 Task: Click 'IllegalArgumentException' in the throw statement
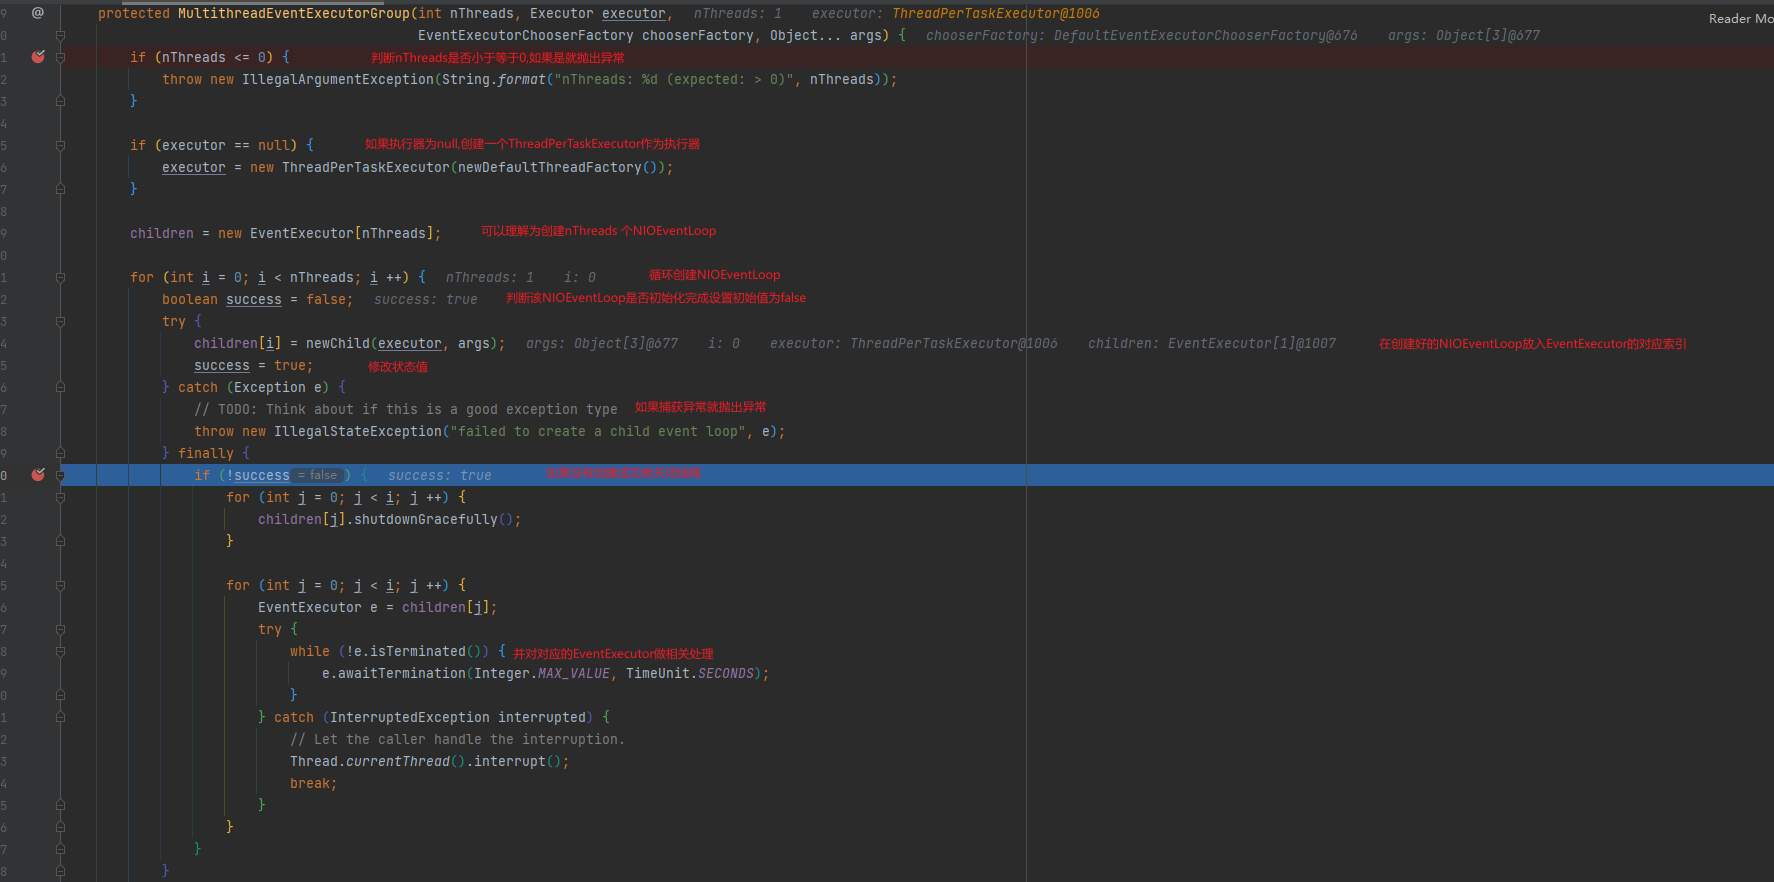pyautogui.click(x=337, y=79)
